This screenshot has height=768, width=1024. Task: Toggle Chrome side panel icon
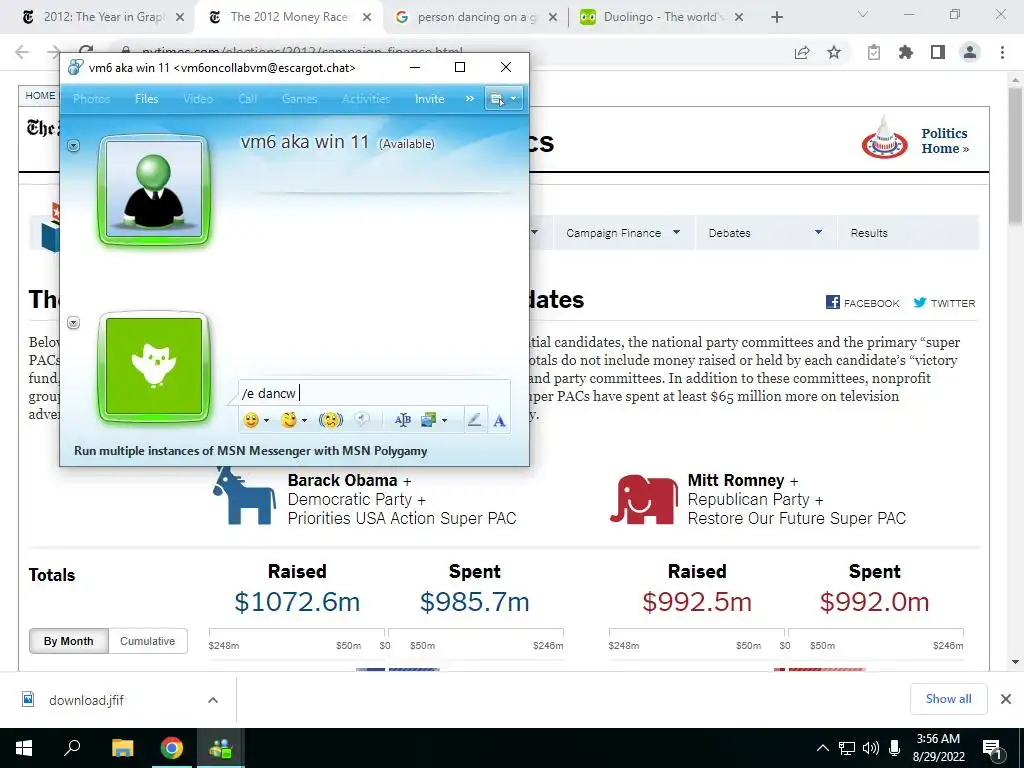click(x=938, y=52)
